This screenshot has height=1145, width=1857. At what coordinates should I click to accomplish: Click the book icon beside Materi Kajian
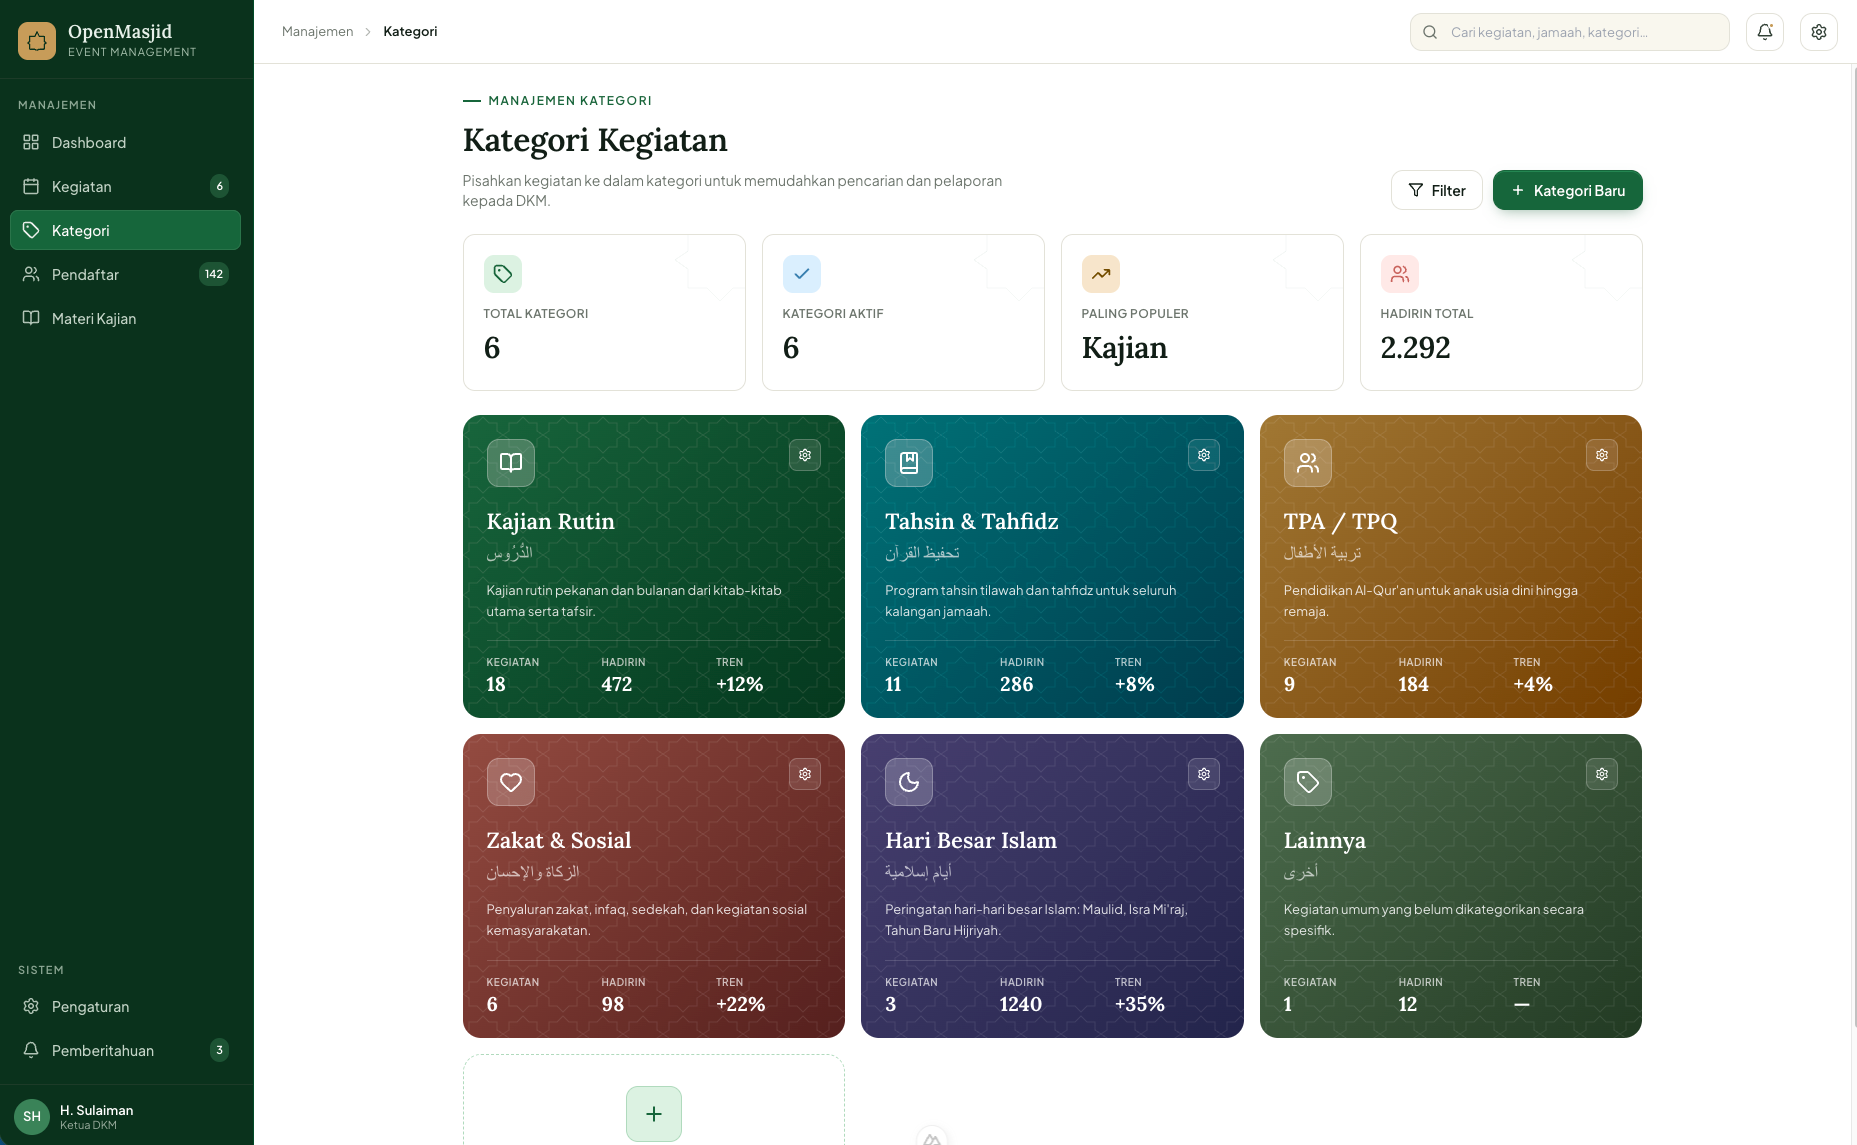[31, 318]
